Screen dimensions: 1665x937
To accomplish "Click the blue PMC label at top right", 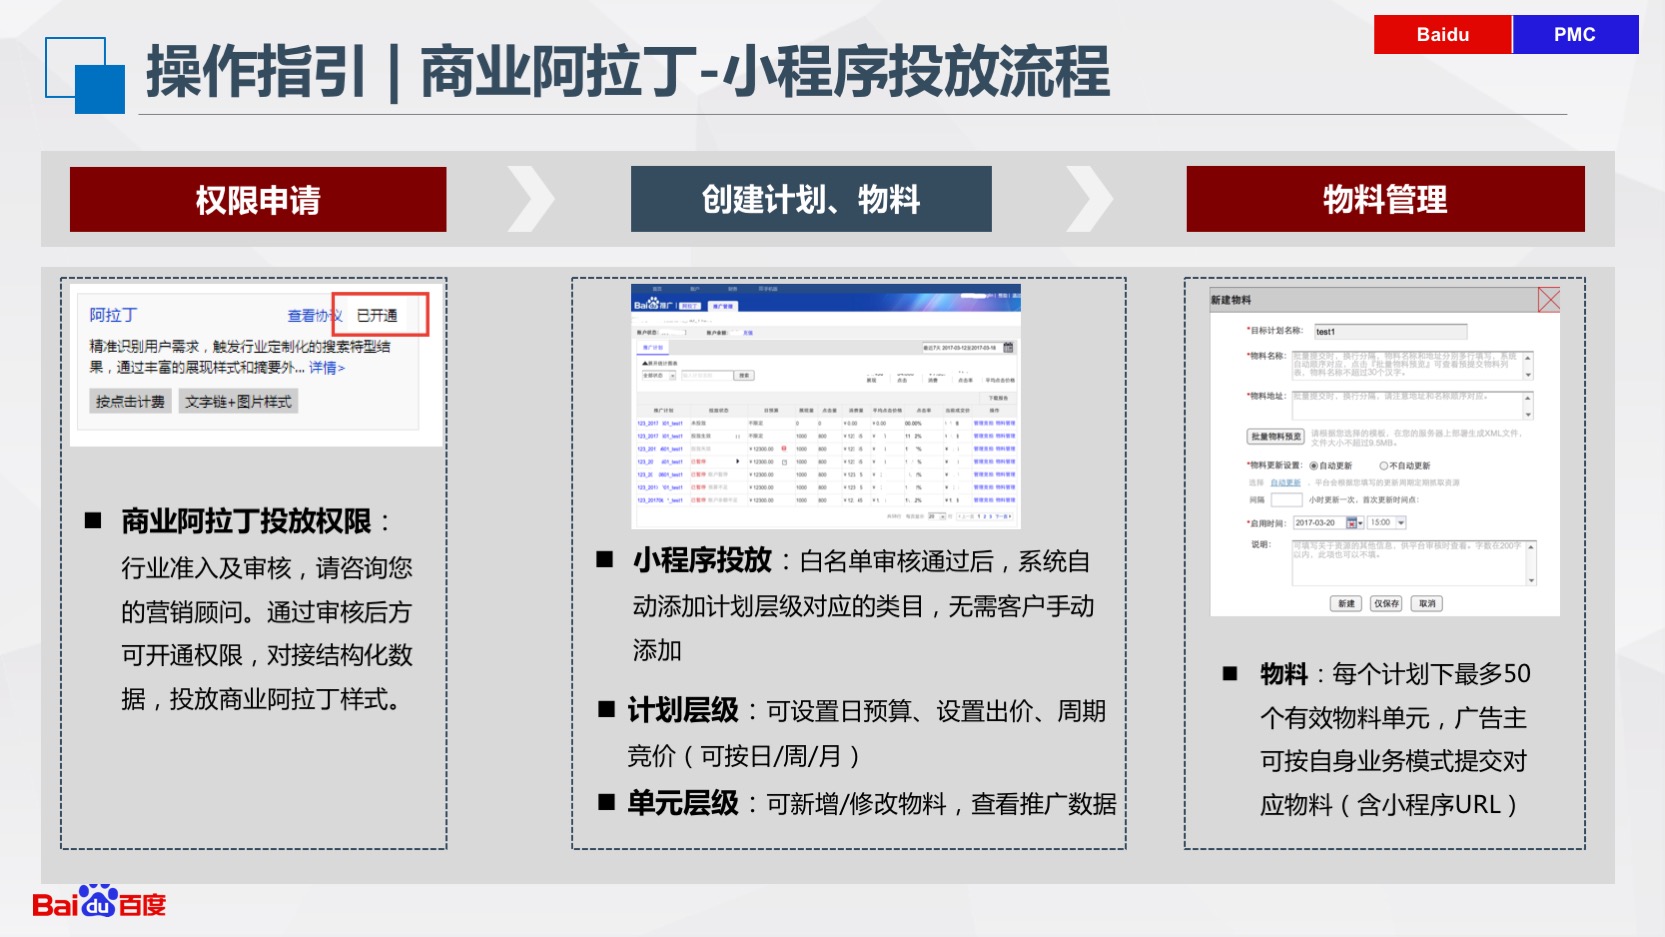I will [1575, 34].
